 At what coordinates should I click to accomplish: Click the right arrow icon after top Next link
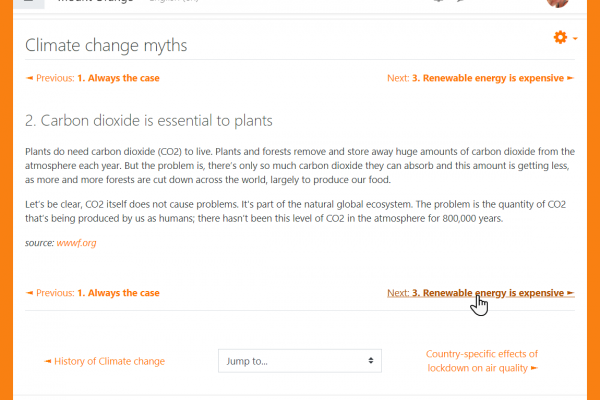[x=571, y=78]
